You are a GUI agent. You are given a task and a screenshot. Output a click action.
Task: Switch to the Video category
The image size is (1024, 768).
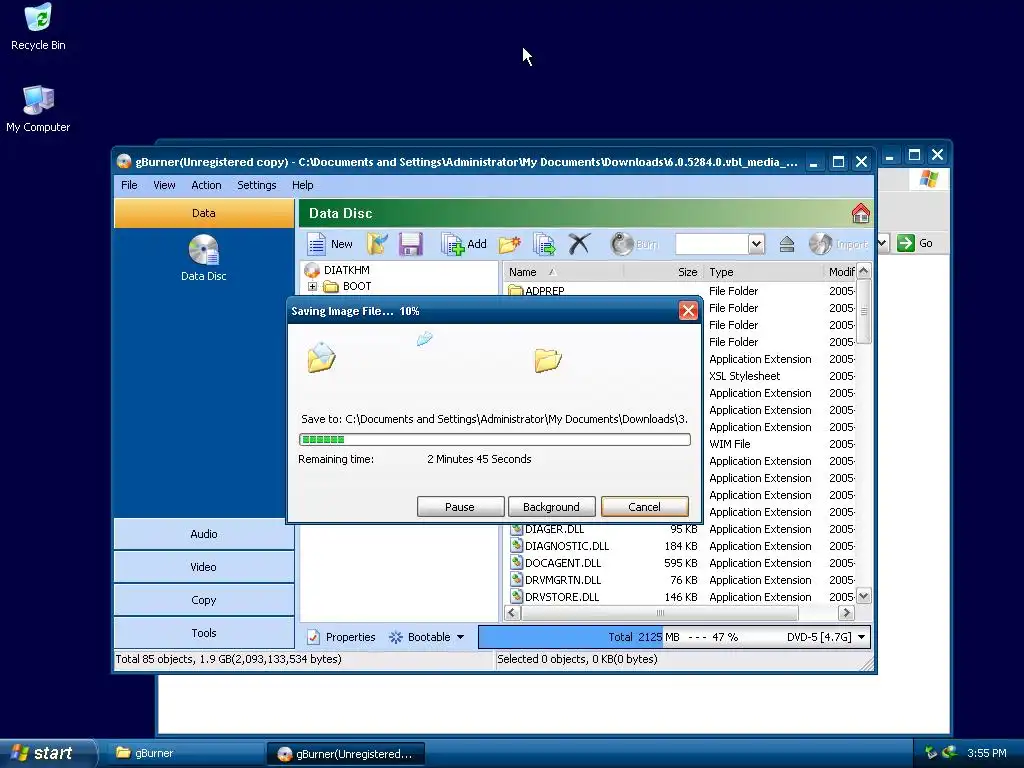pyautogui.click(x=204, y=567)
